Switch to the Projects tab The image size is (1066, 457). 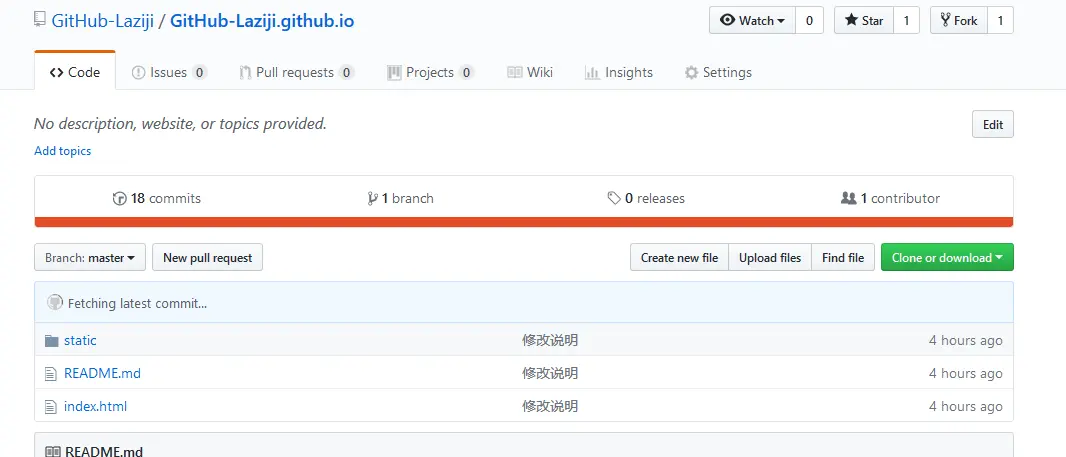point(430,73)
